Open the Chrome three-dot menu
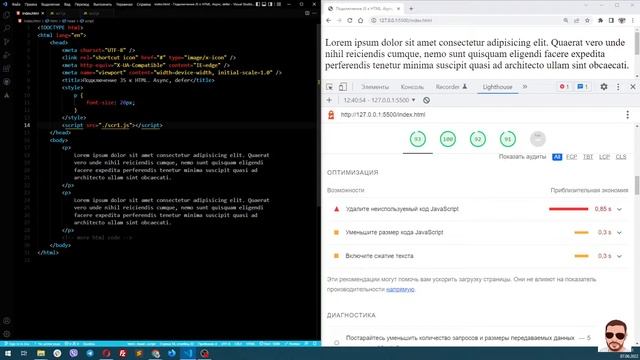This screenshot has height=360, width=640. 633,20
